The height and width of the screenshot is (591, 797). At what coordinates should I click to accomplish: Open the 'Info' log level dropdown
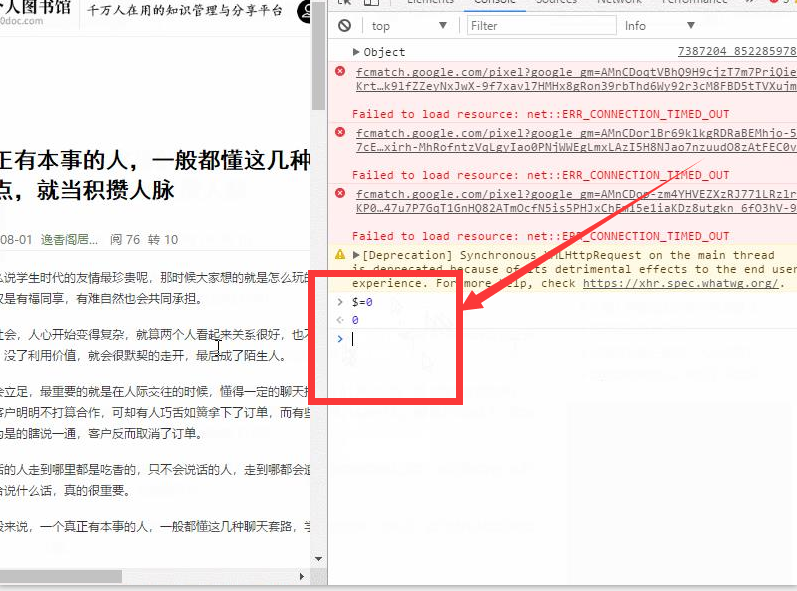[659, 26]
